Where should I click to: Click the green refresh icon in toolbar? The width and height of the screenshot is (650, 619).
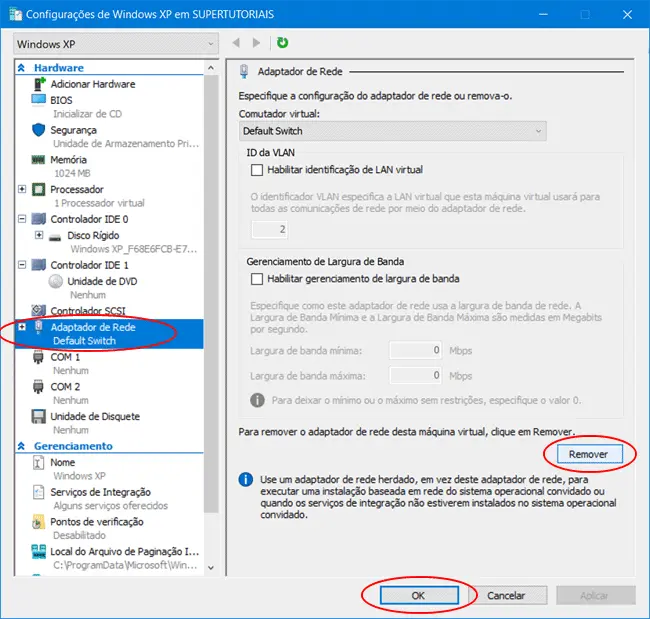click(x=282, y=43)
